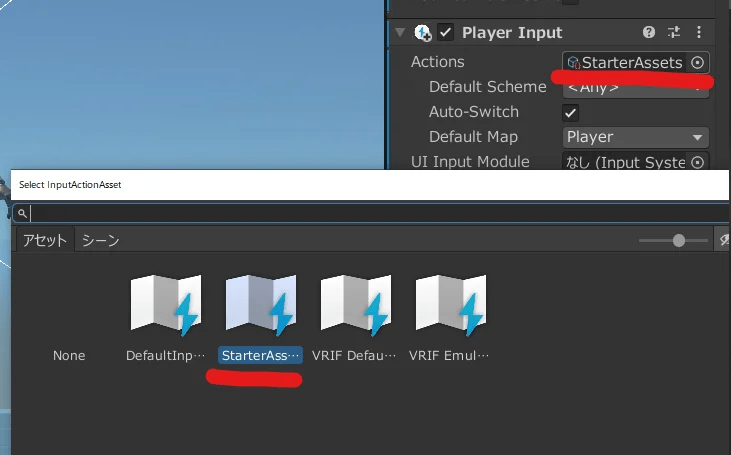The width and height of the screenshot is (731, 455).
Task: Click the asset search field
Action: coord(370,213)
